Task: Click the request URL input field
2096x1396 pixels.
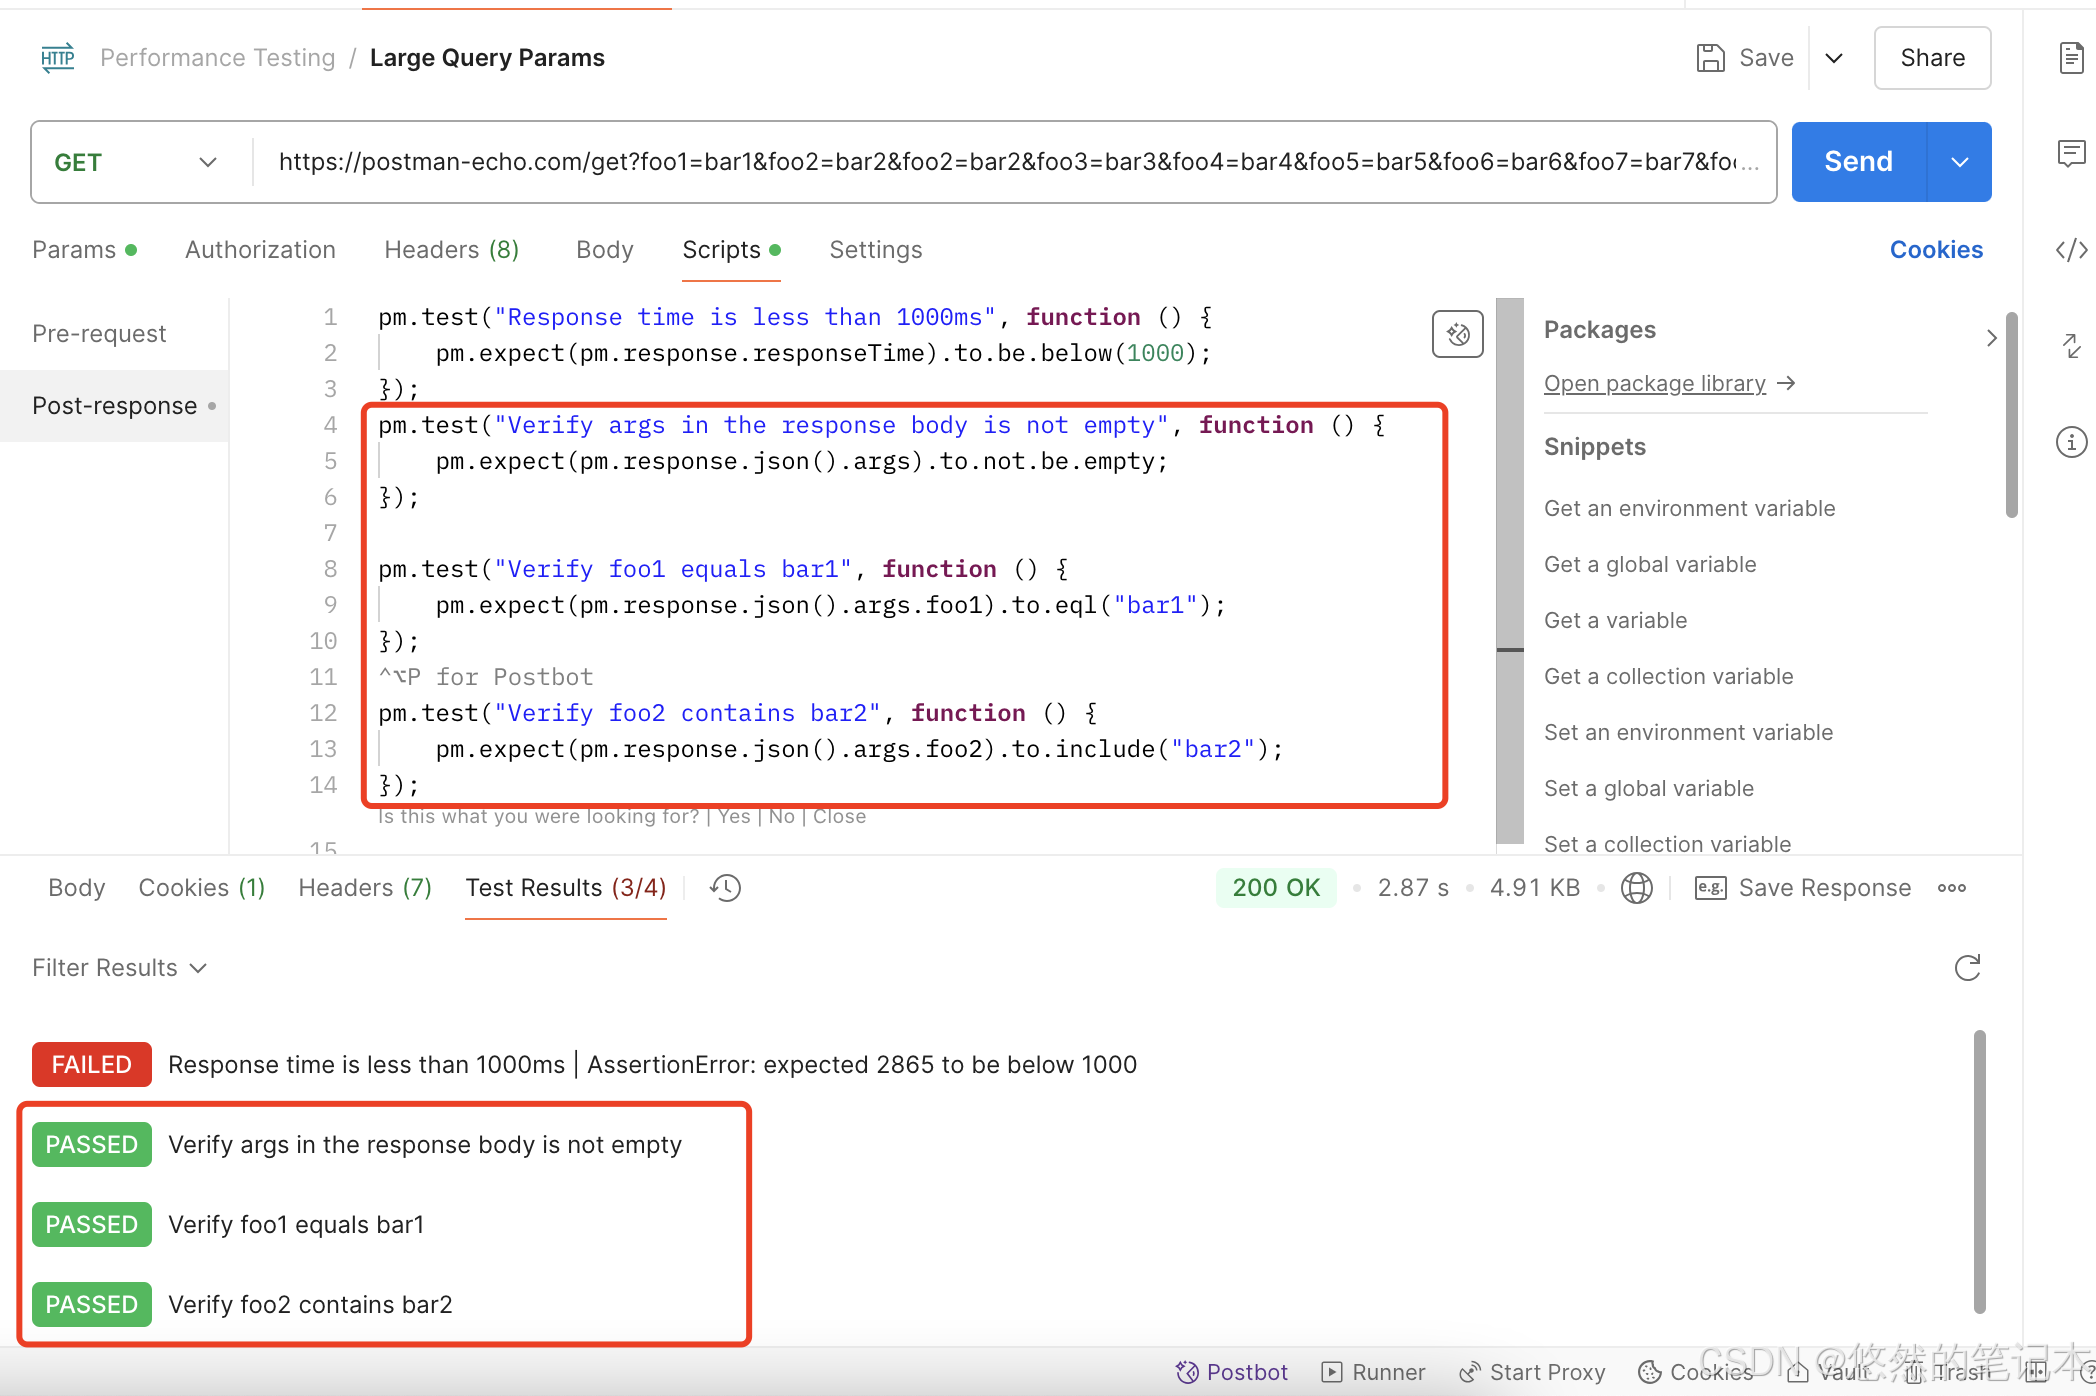Action: click(1000, 162)
